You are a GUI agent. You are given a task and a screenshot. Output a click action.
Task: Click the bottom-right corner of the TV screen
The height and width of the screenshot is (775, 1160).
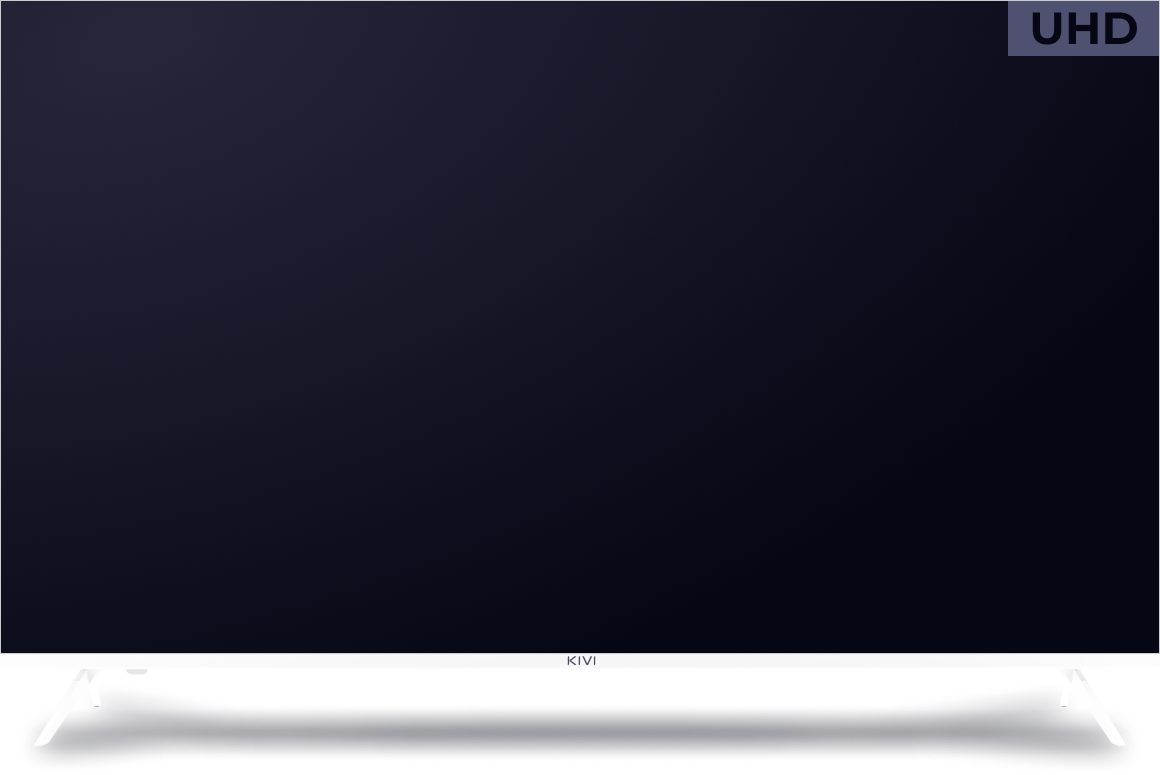point(1154,649)
